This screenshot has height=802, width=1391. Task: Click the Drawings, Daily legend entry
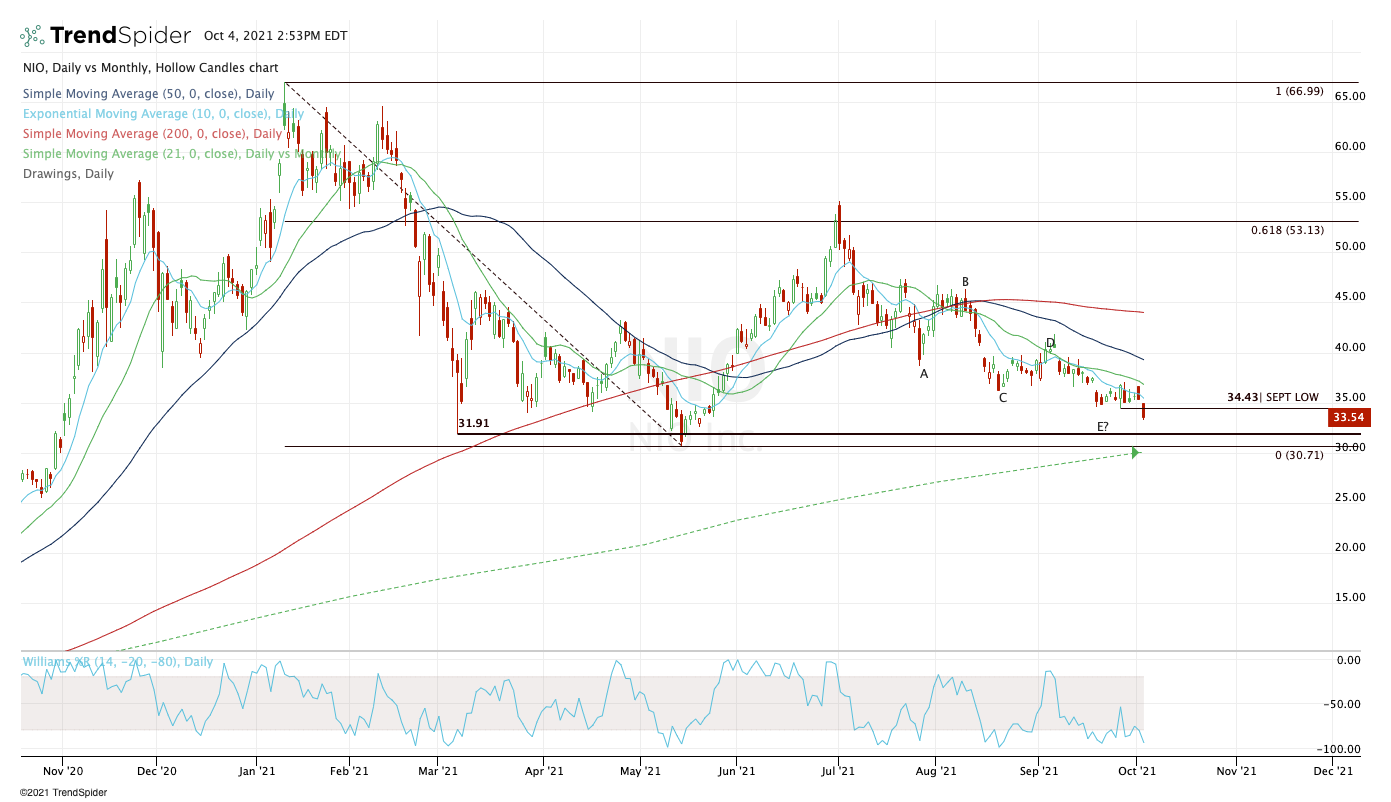pos(67,174)
